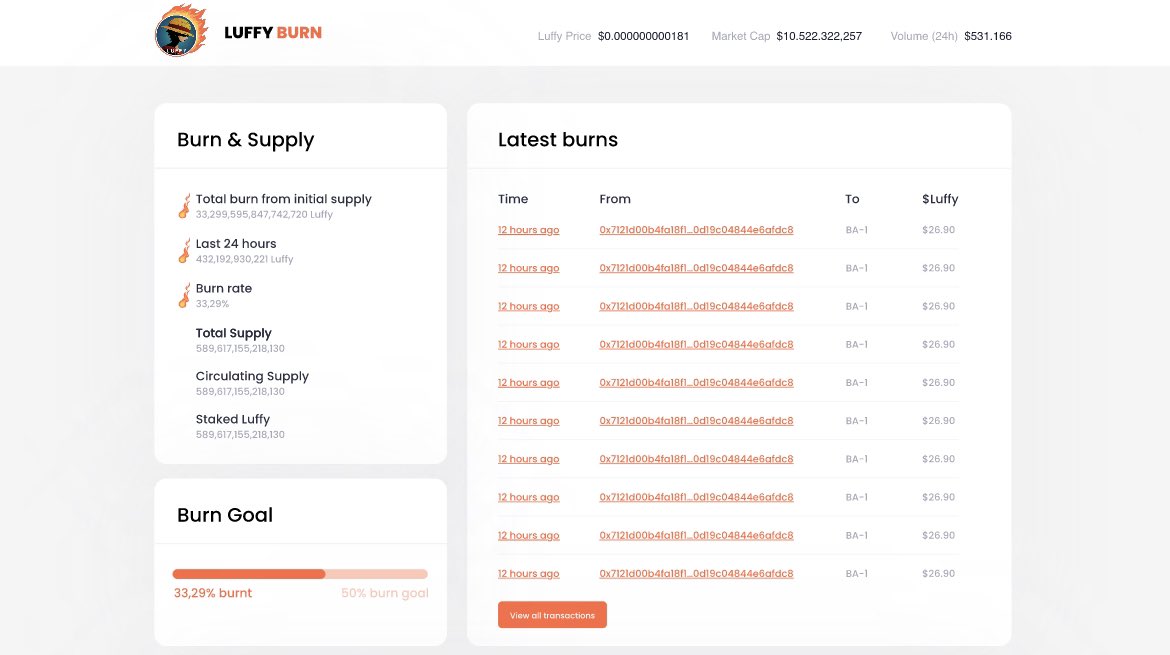This screenshot has height=655, width=1170.
Task: Click the Latest burns heading
Action: tap(557, 140)
